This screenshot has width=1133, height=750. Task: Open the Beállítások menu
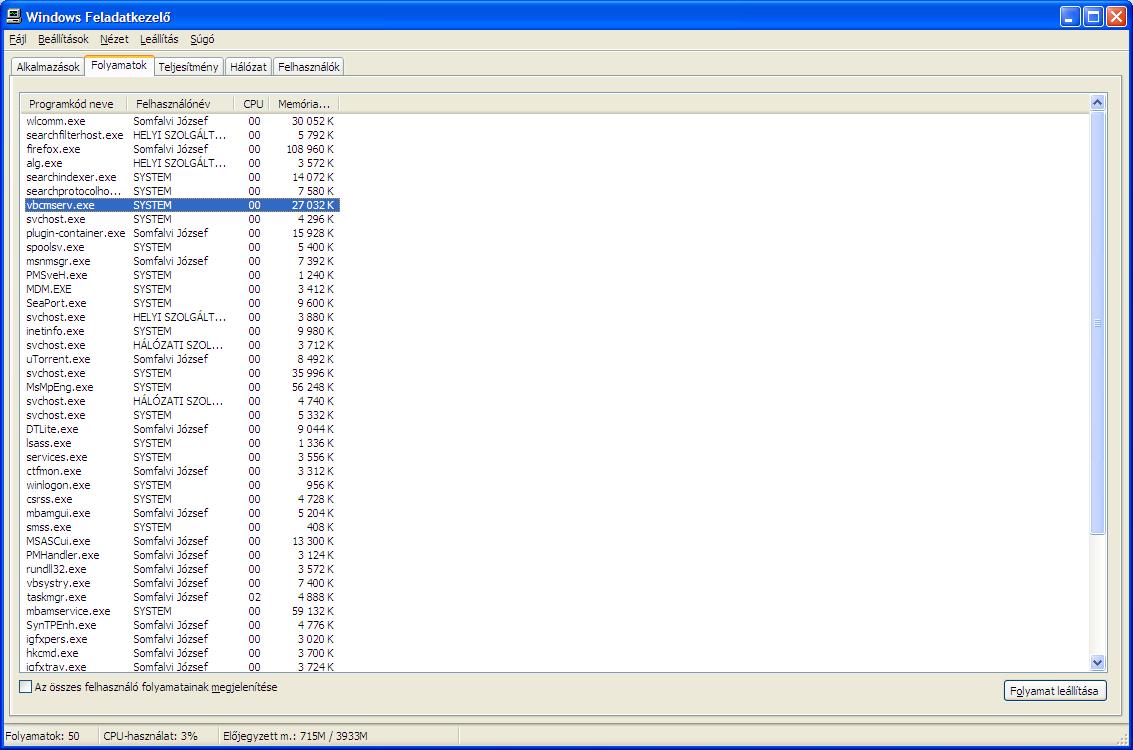[x=63, y=39]
